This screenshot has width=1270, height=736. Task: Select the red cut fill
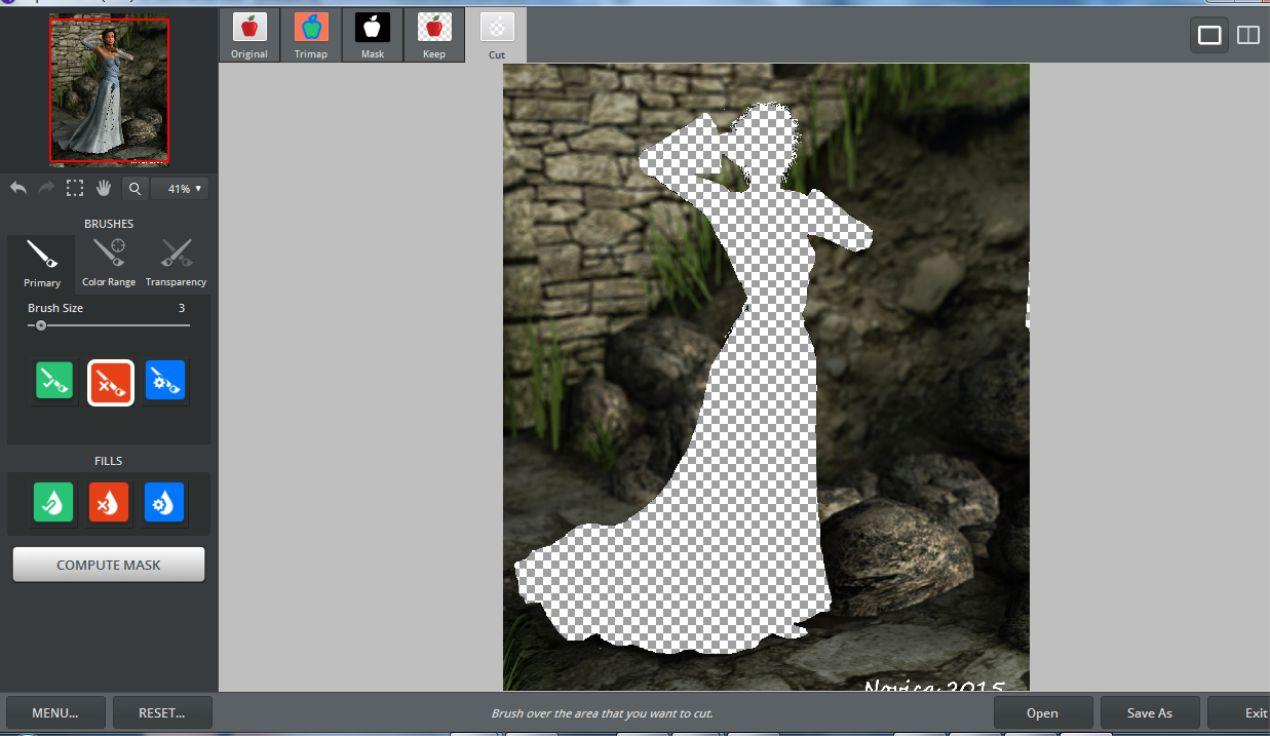(109, 502)
